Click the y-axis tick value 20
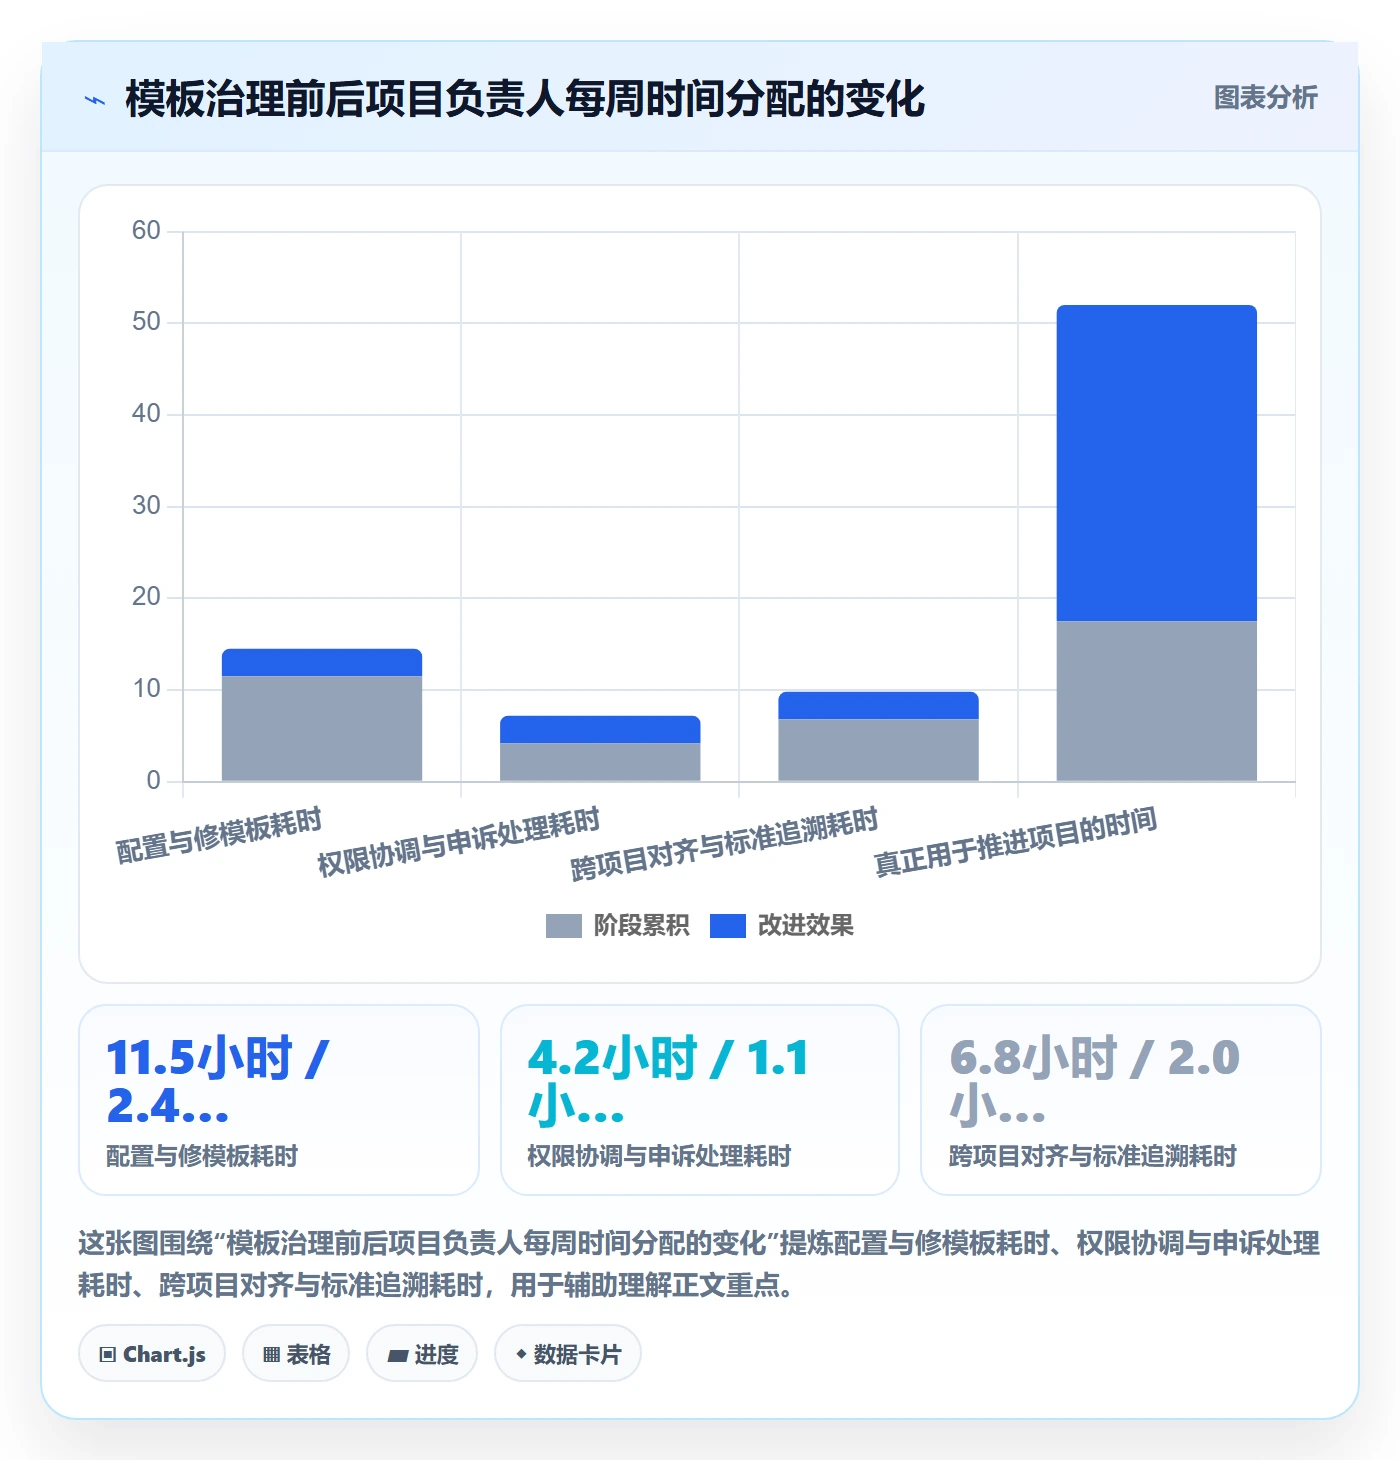Viewport: 1400px width, 1460px height. [x=146, y=597]
